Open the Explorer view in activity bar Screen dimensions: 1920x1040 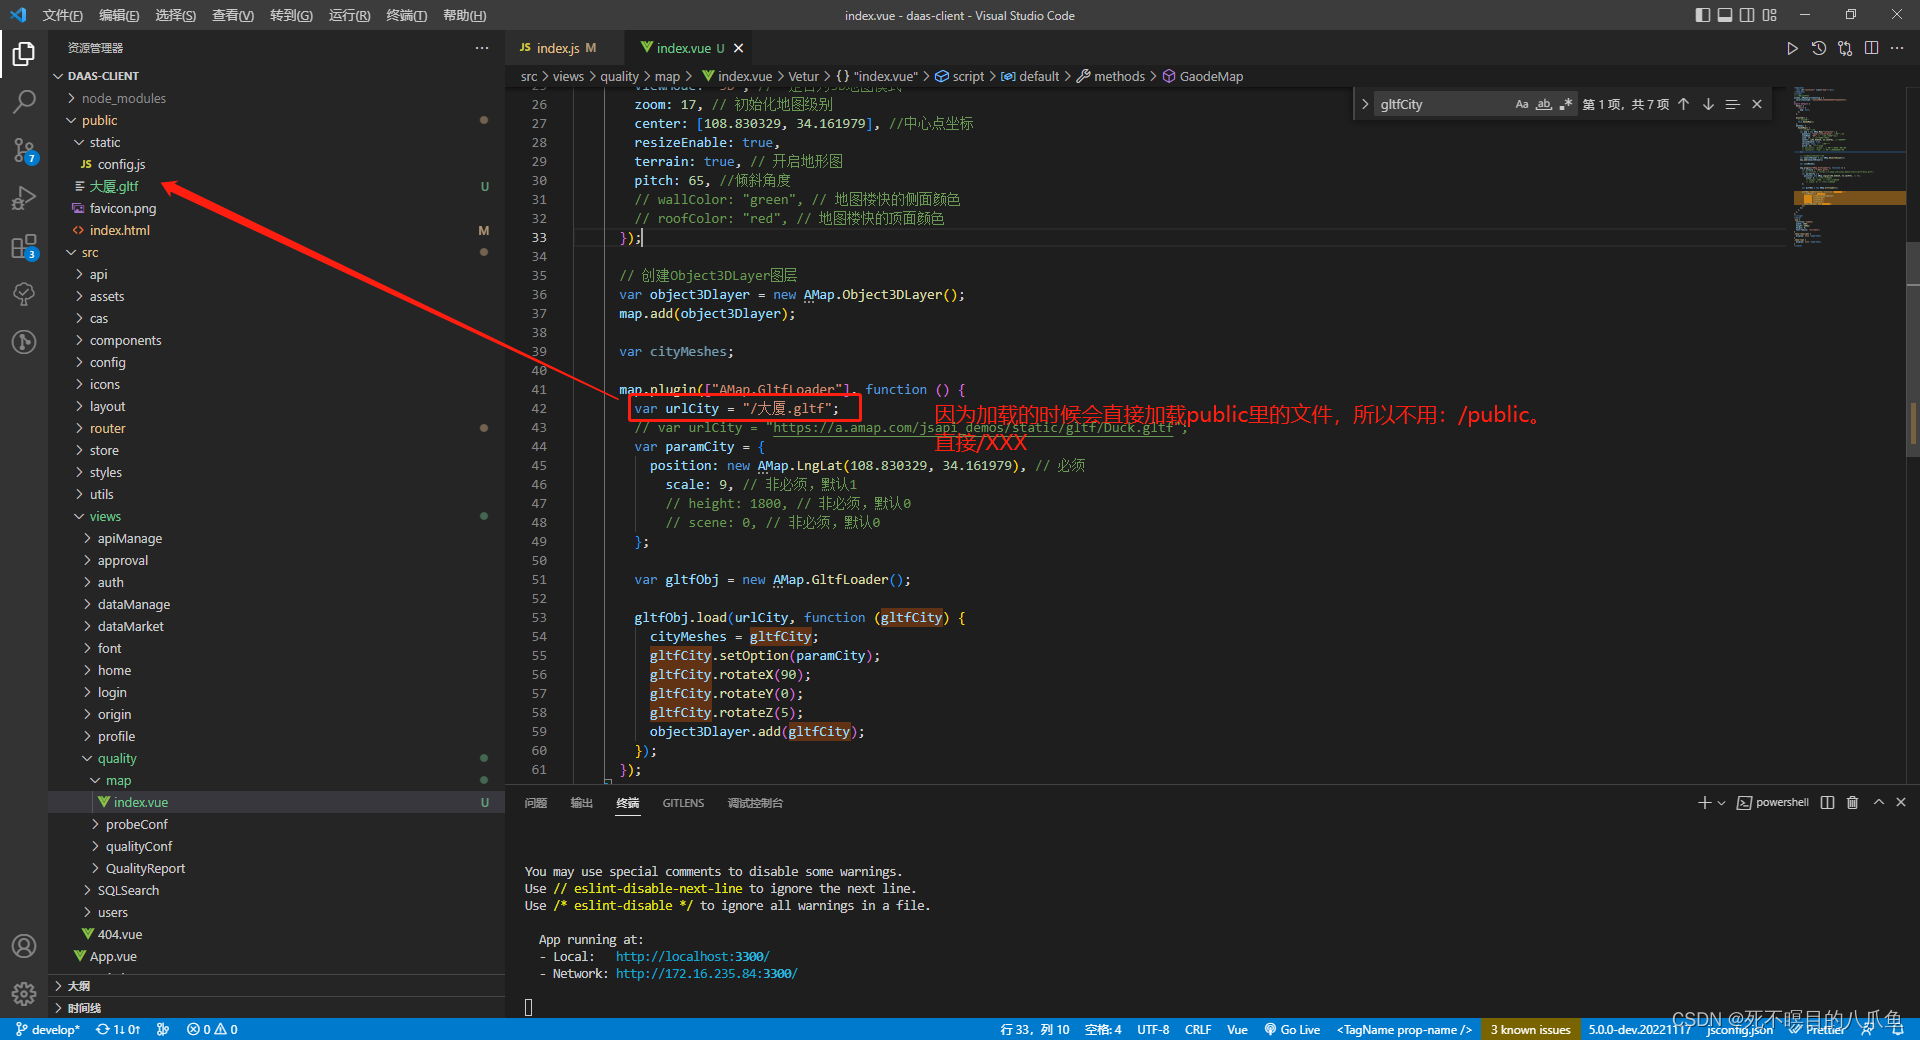click(24, 53)
